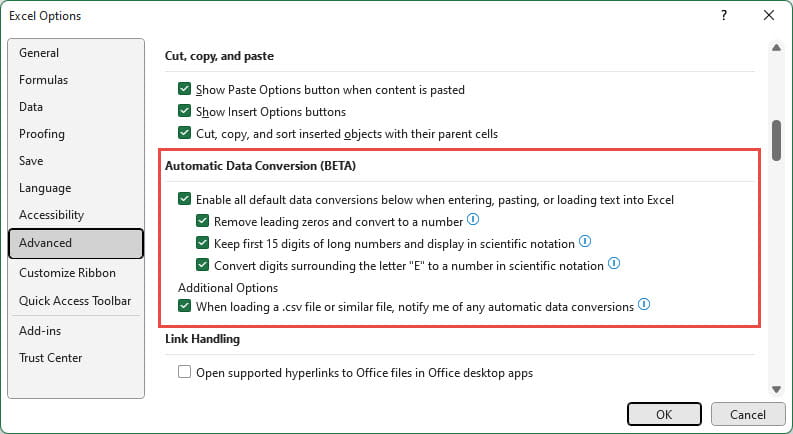Toggle Cut, copy, and sort inserted objects

(184, 133)
